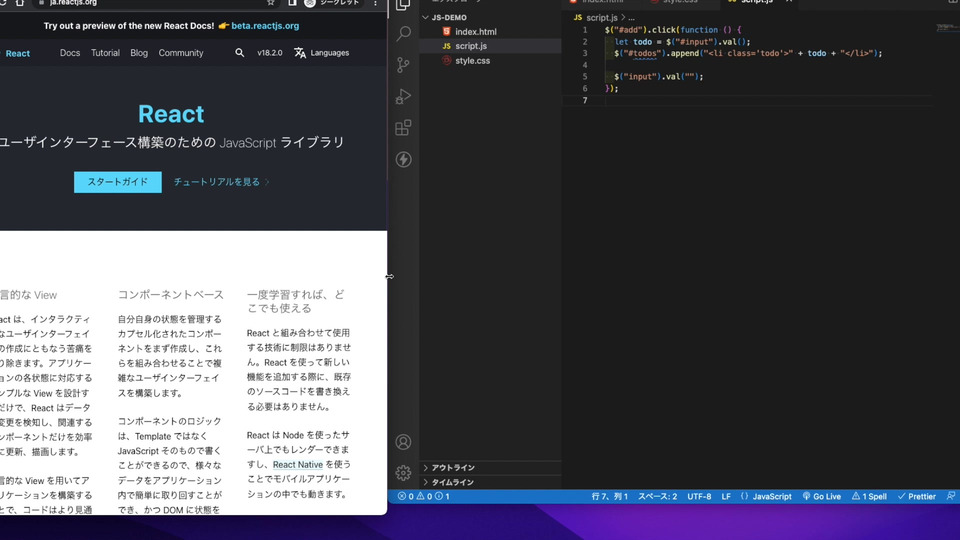Click 1 Spell warning in status bar
The height and width of the screenshot is (540, 960).
(x=869, y=497)
